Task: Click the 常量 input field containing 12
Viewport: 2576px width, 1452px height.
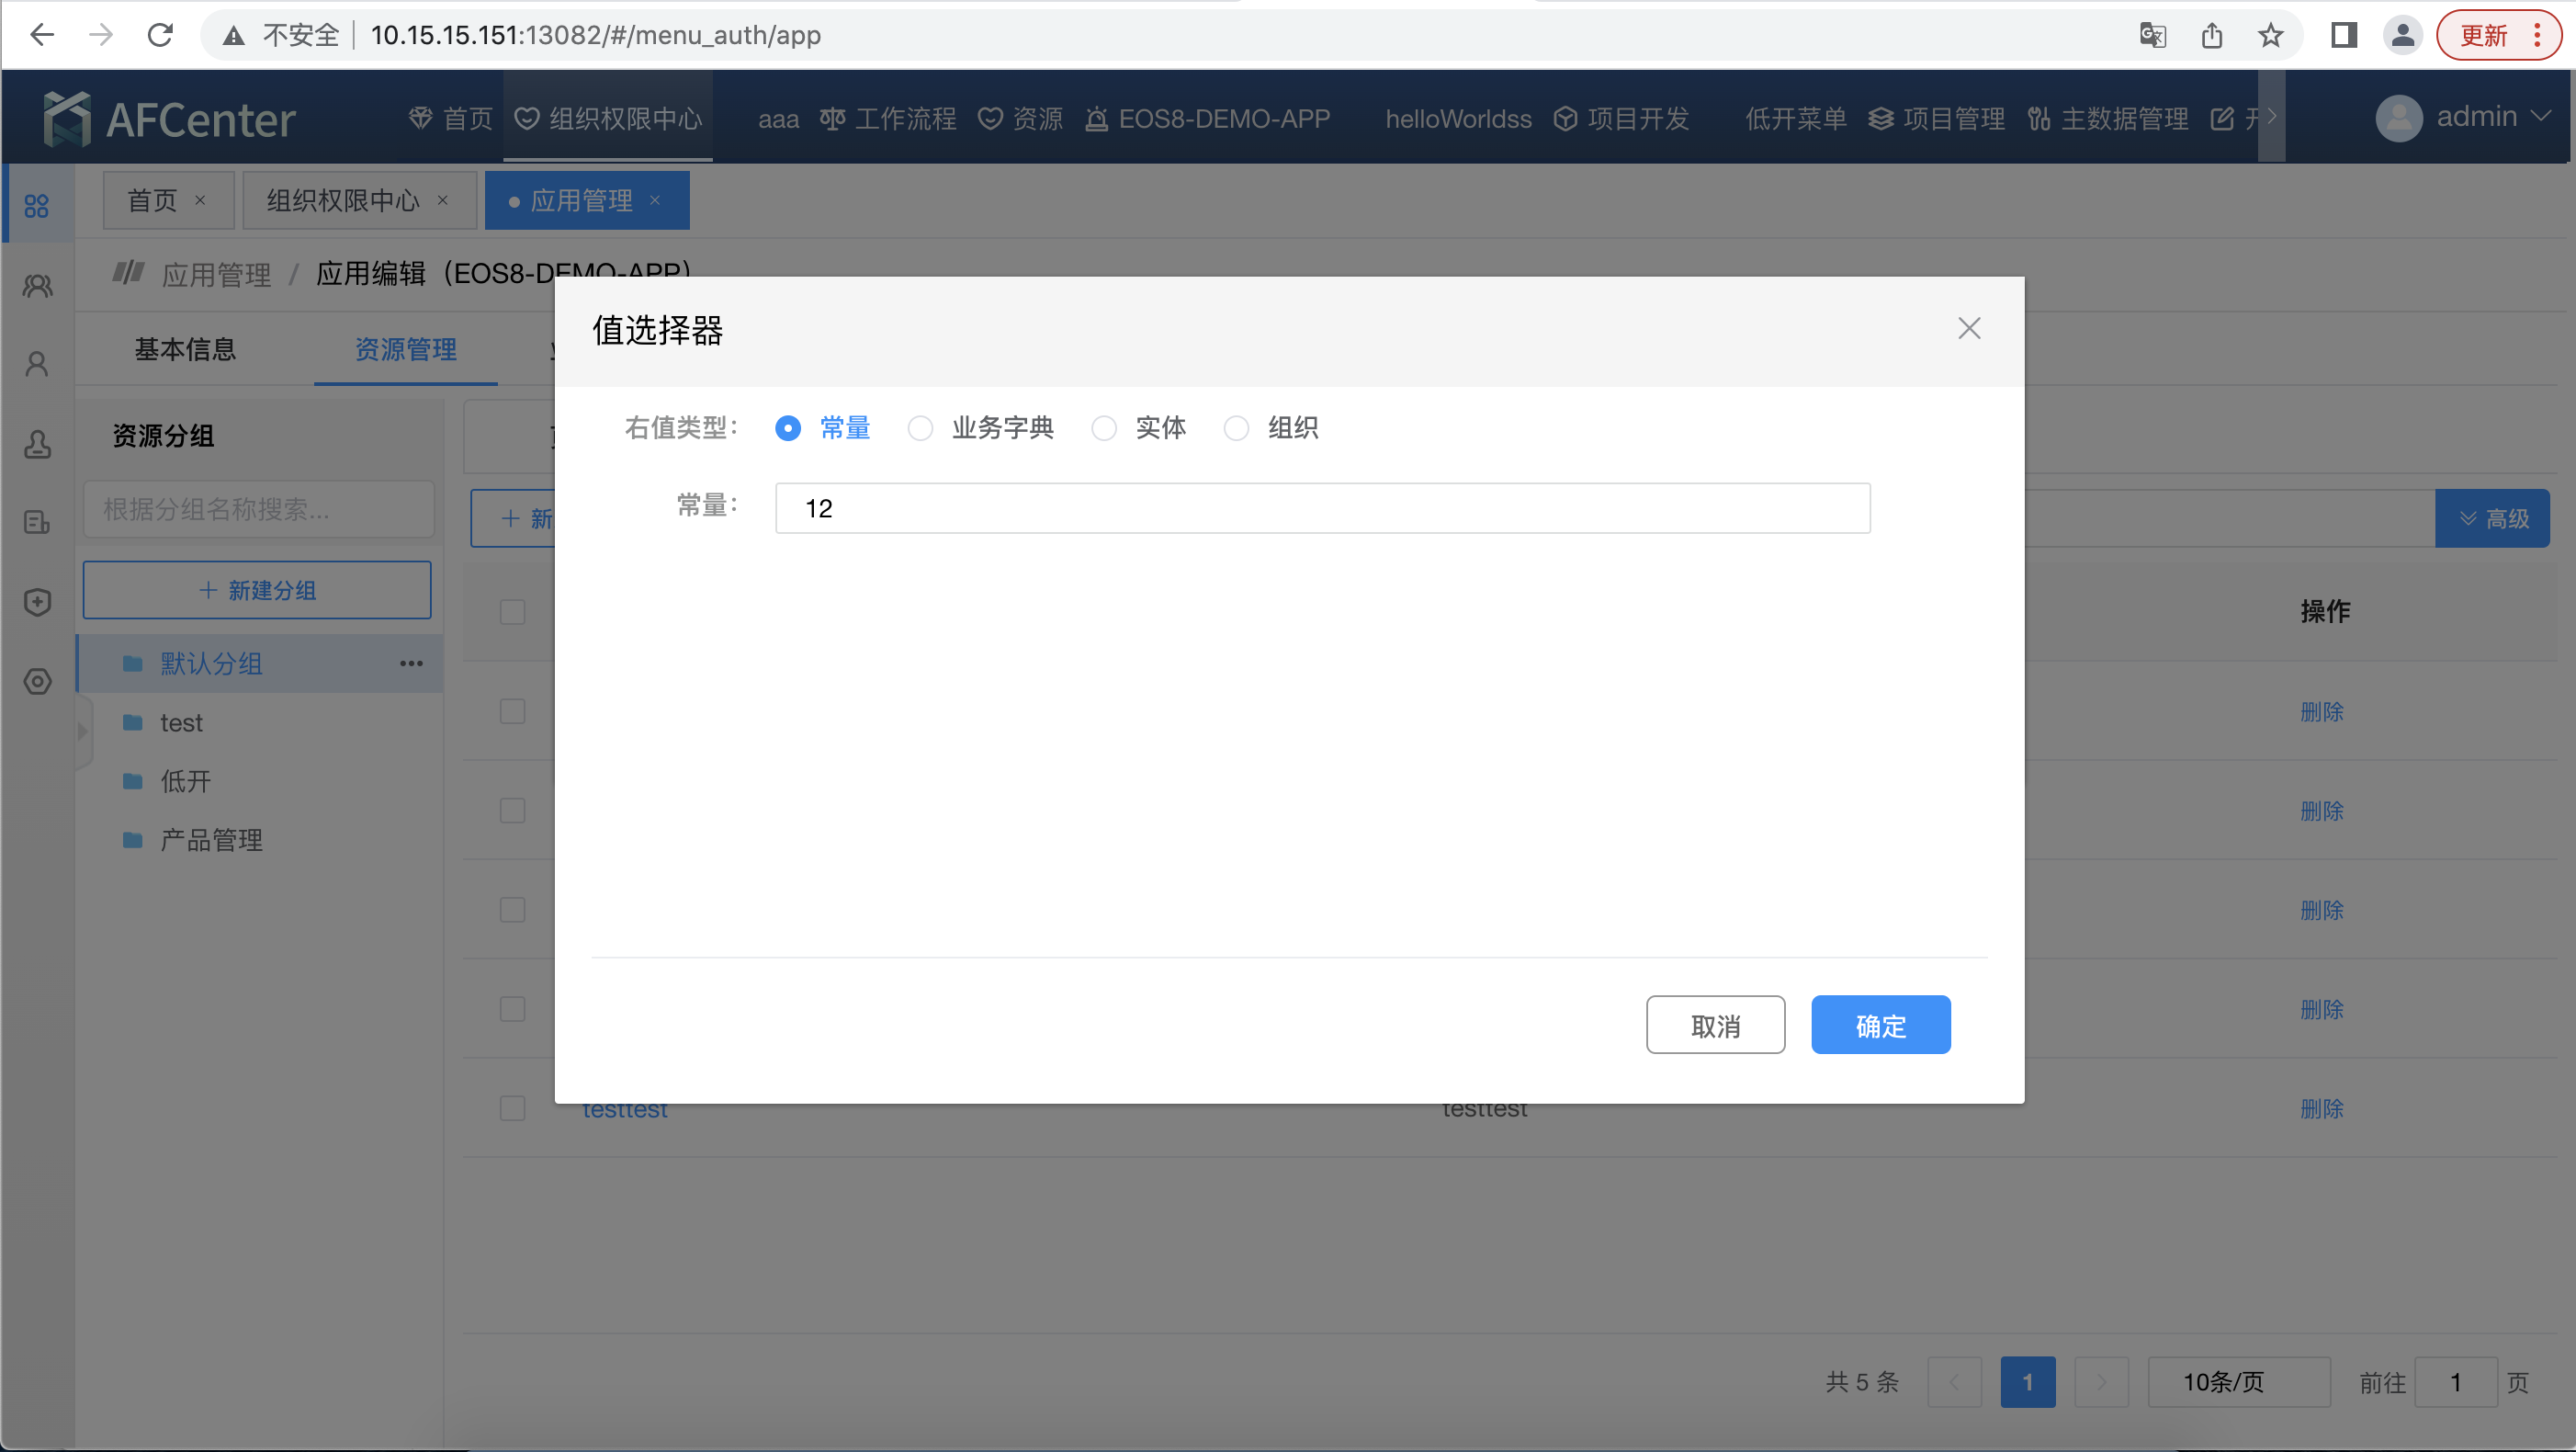Action: (1322, 508)
